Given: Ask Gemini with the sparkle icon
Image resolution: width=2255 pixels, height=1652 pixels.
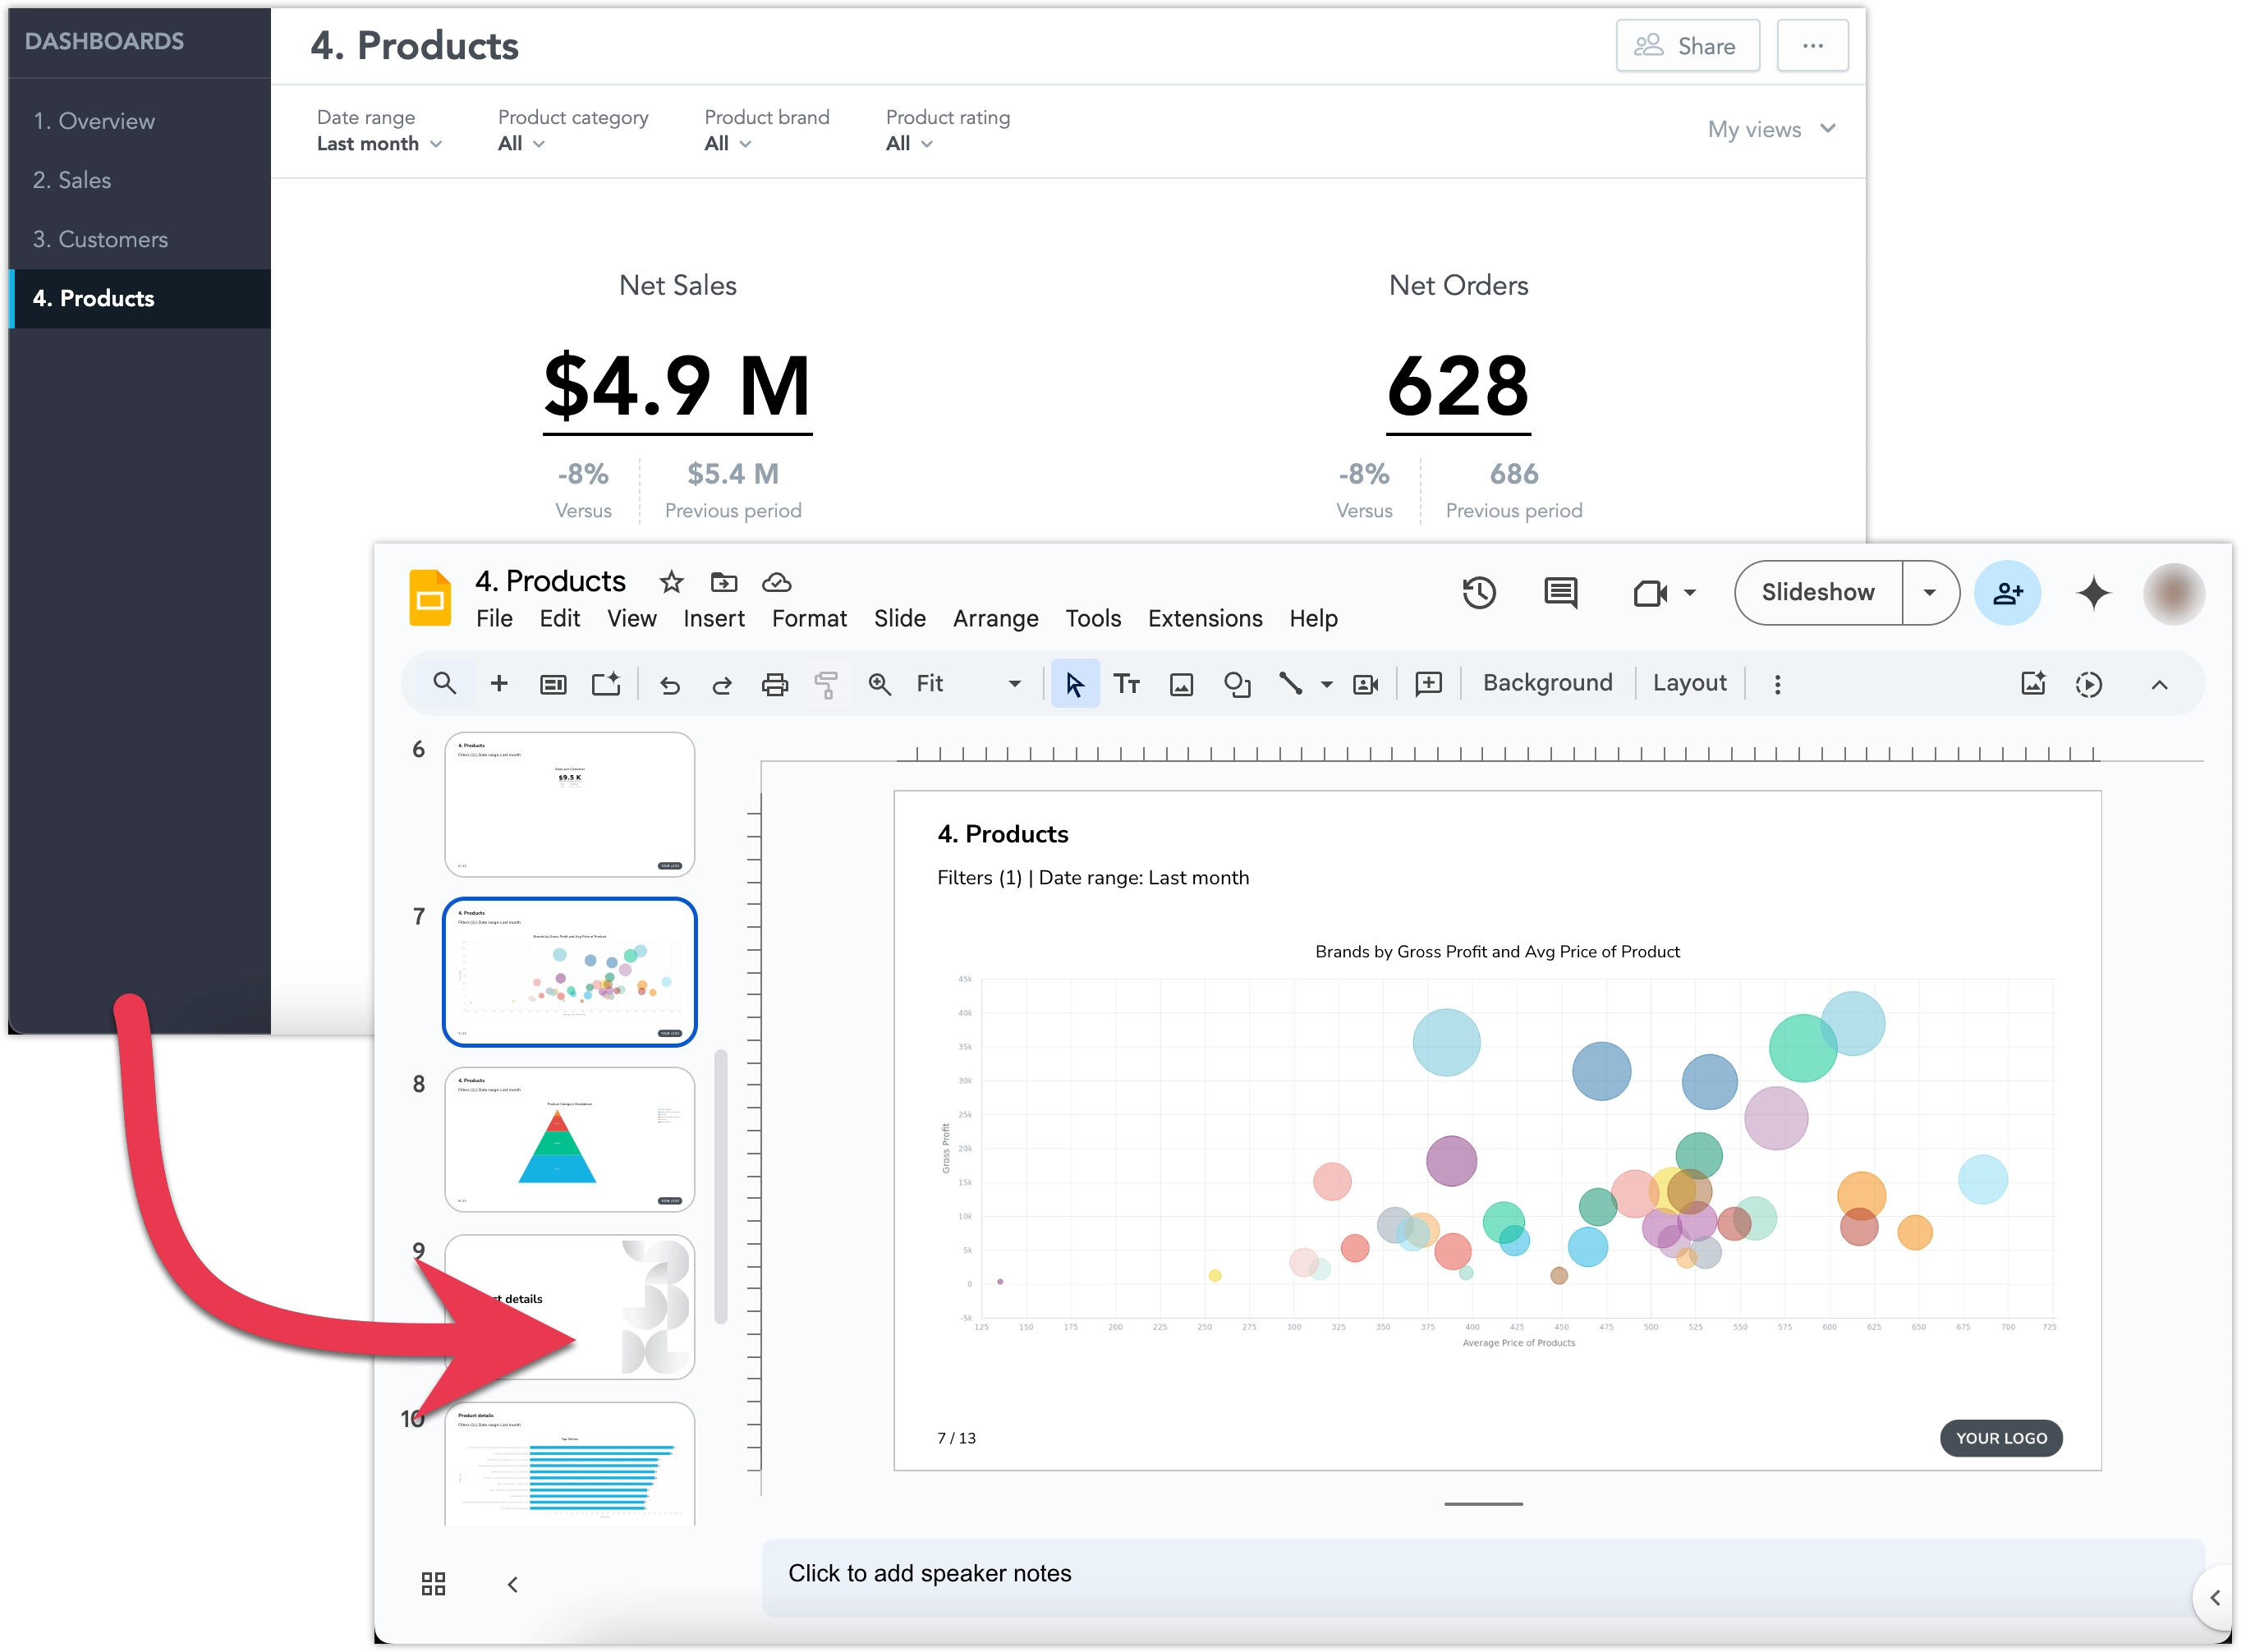Looking at the screenshot, I should tap(2093, 593).
